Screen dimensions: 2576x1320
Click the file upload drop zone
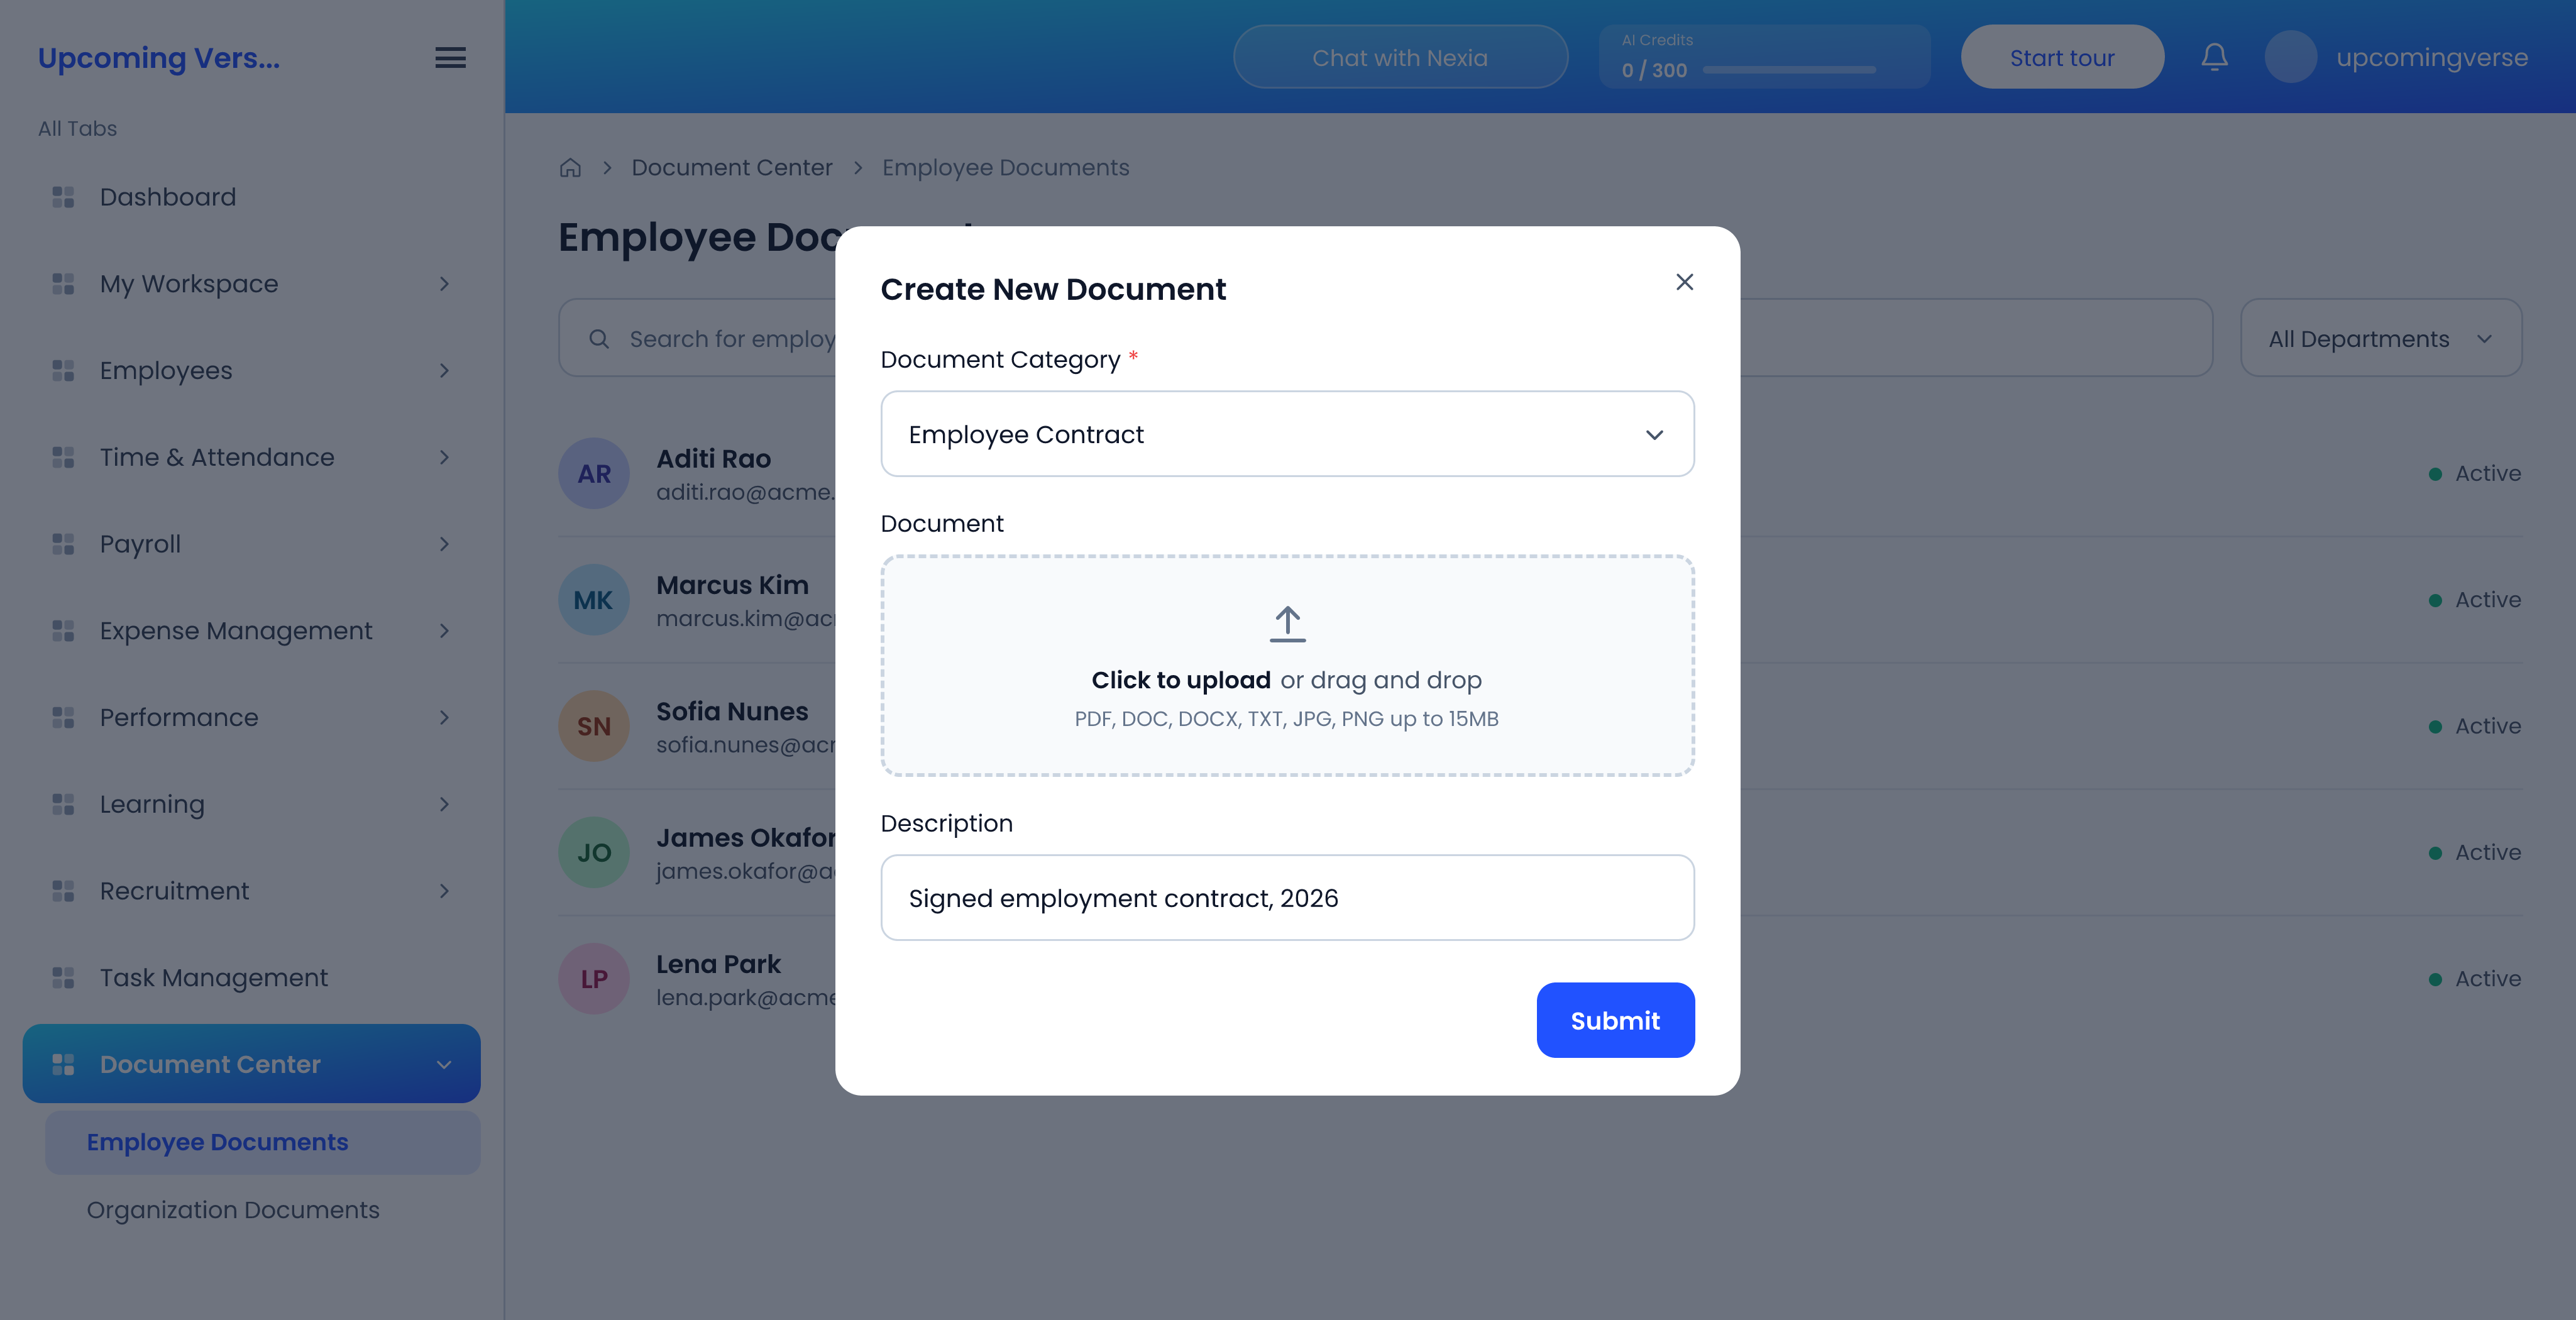point(1287,666)
